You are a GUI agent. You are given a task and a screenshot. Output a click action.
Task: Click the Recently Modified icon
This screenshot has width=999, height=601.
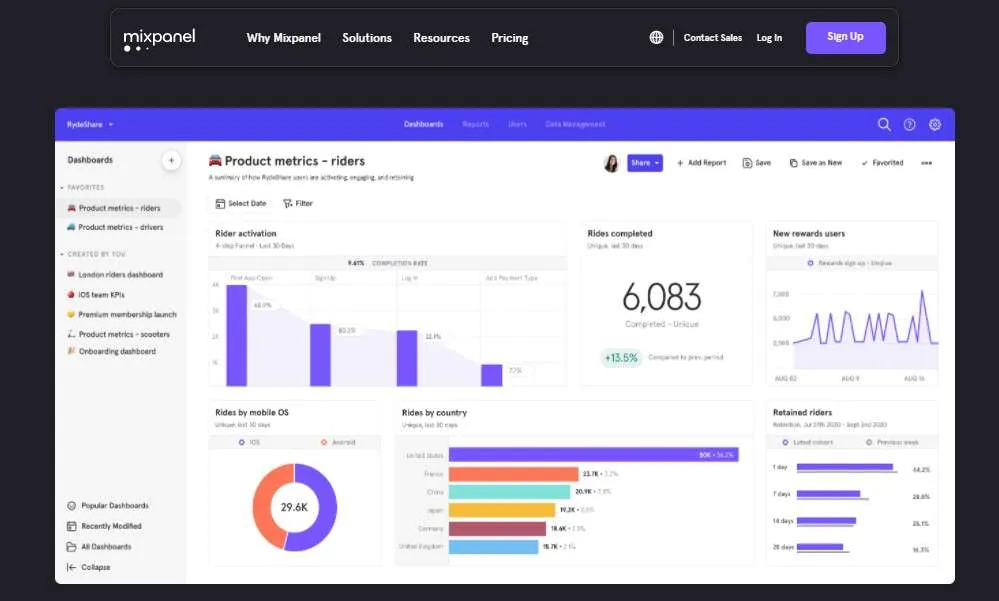[x=71, y=526]
